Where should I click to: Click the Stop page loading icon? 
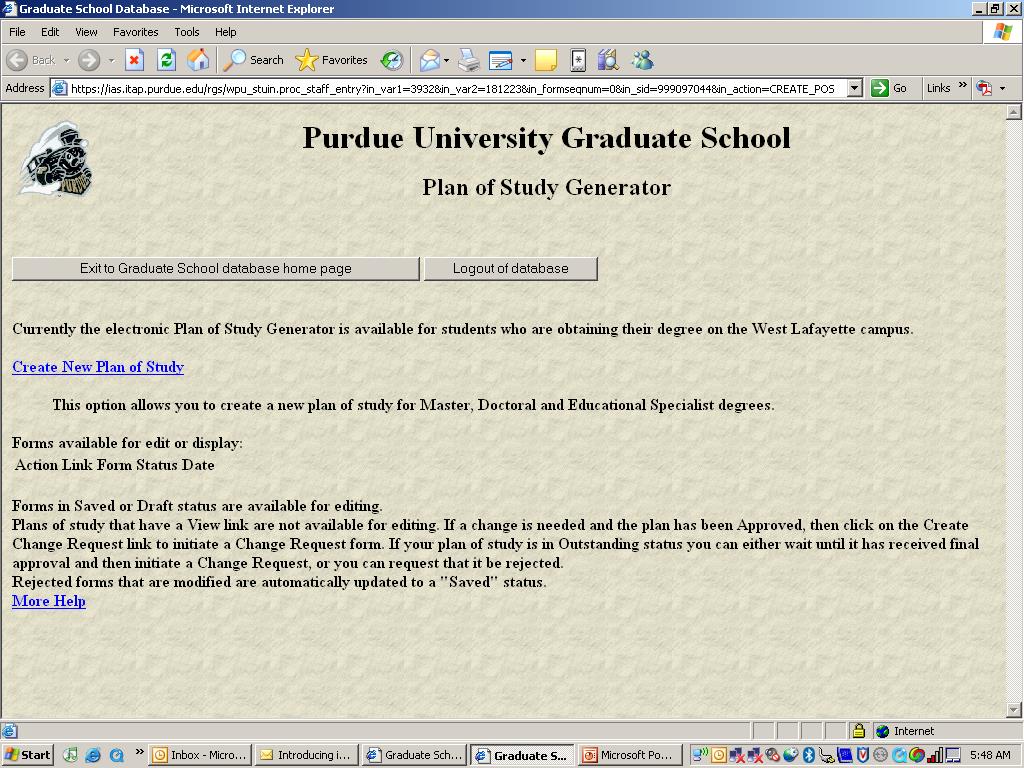click(x=134, y=60)
